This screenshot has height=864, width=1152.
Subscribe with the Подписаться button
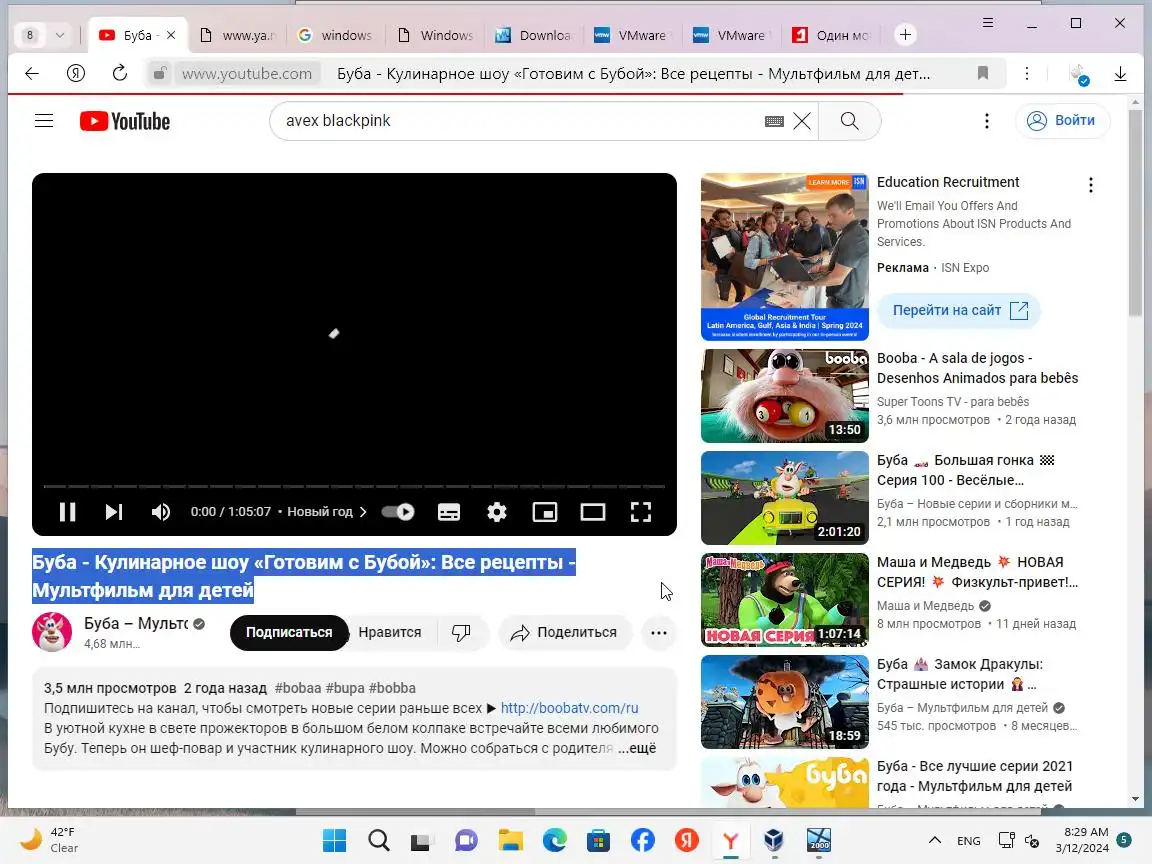[289, 633]
